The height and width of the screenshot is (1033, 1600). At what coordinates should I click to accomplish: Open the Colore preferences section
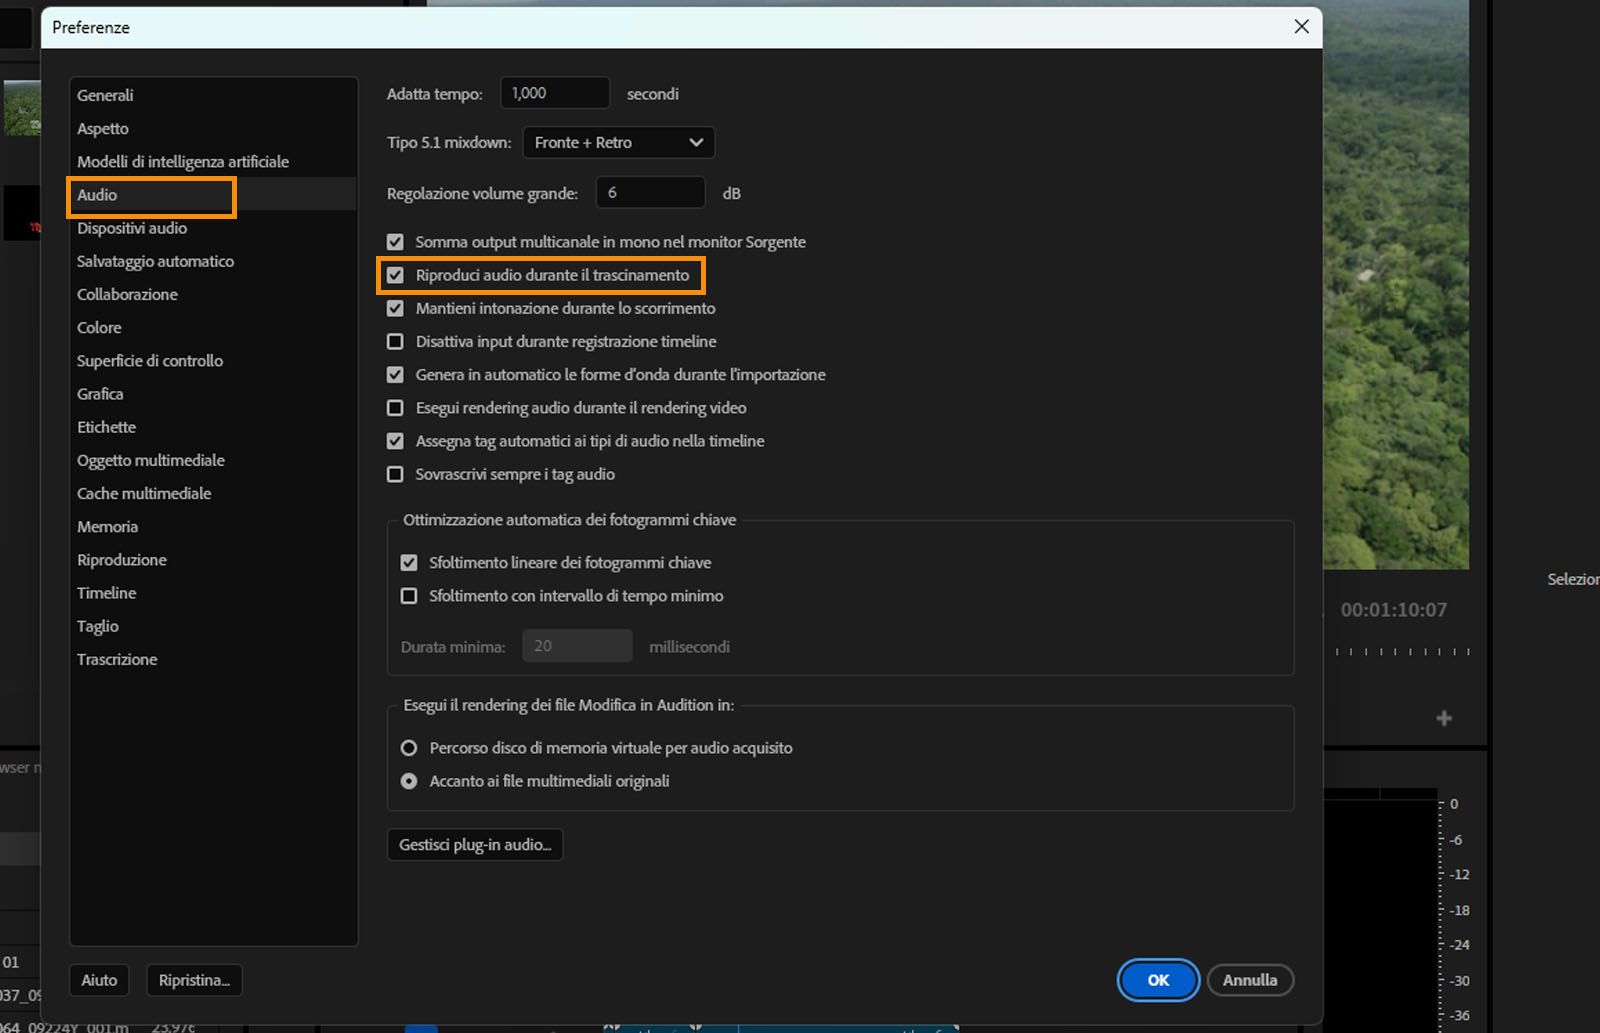[x=99, y=327]
